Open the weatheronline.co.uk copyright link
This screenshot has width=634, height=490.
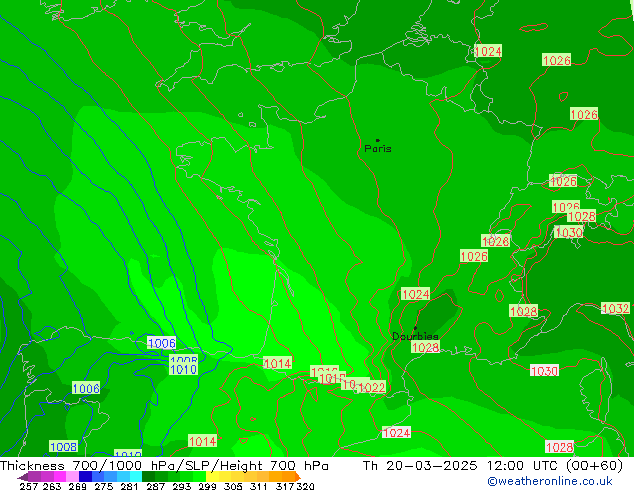550,481
